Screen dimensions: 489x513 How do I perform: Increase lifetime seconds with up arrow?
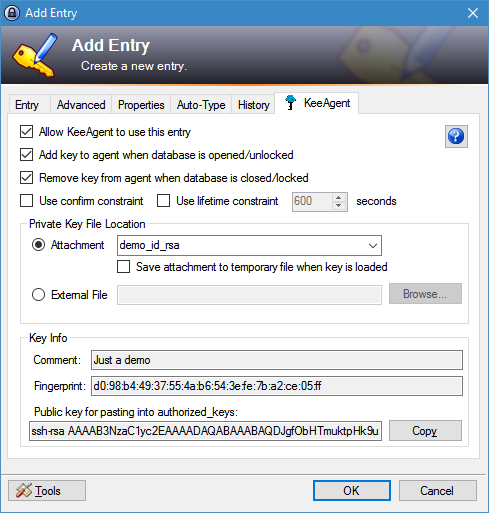(339, 197)
